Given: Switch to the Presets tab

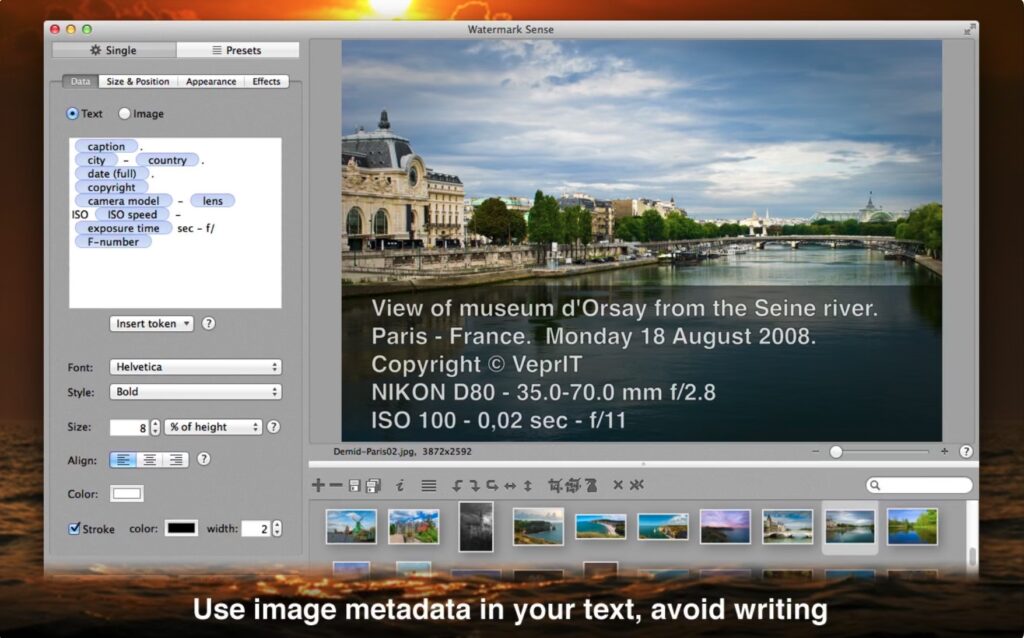Looking at the screenshot, I should pyautogui.click(x=239, y=49).
